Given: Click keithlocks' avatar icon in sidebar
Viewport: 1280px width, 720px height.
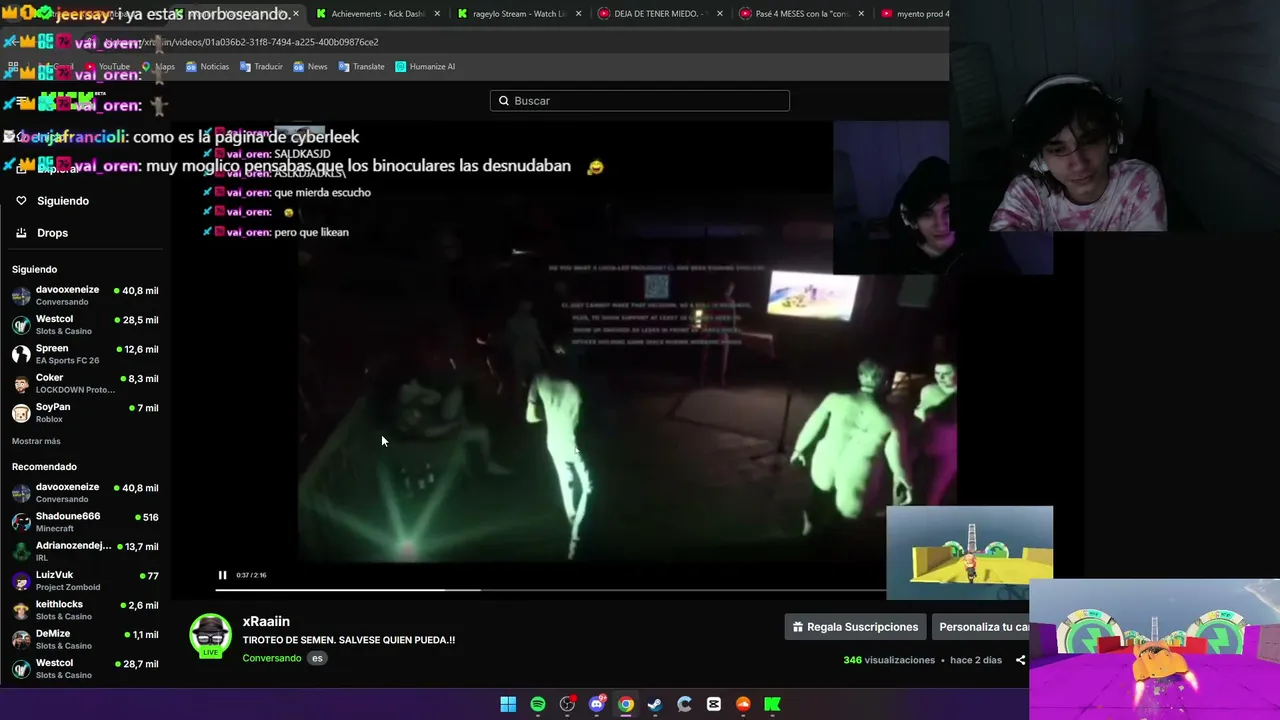Looking at the screenshot, I should (21, 610).
